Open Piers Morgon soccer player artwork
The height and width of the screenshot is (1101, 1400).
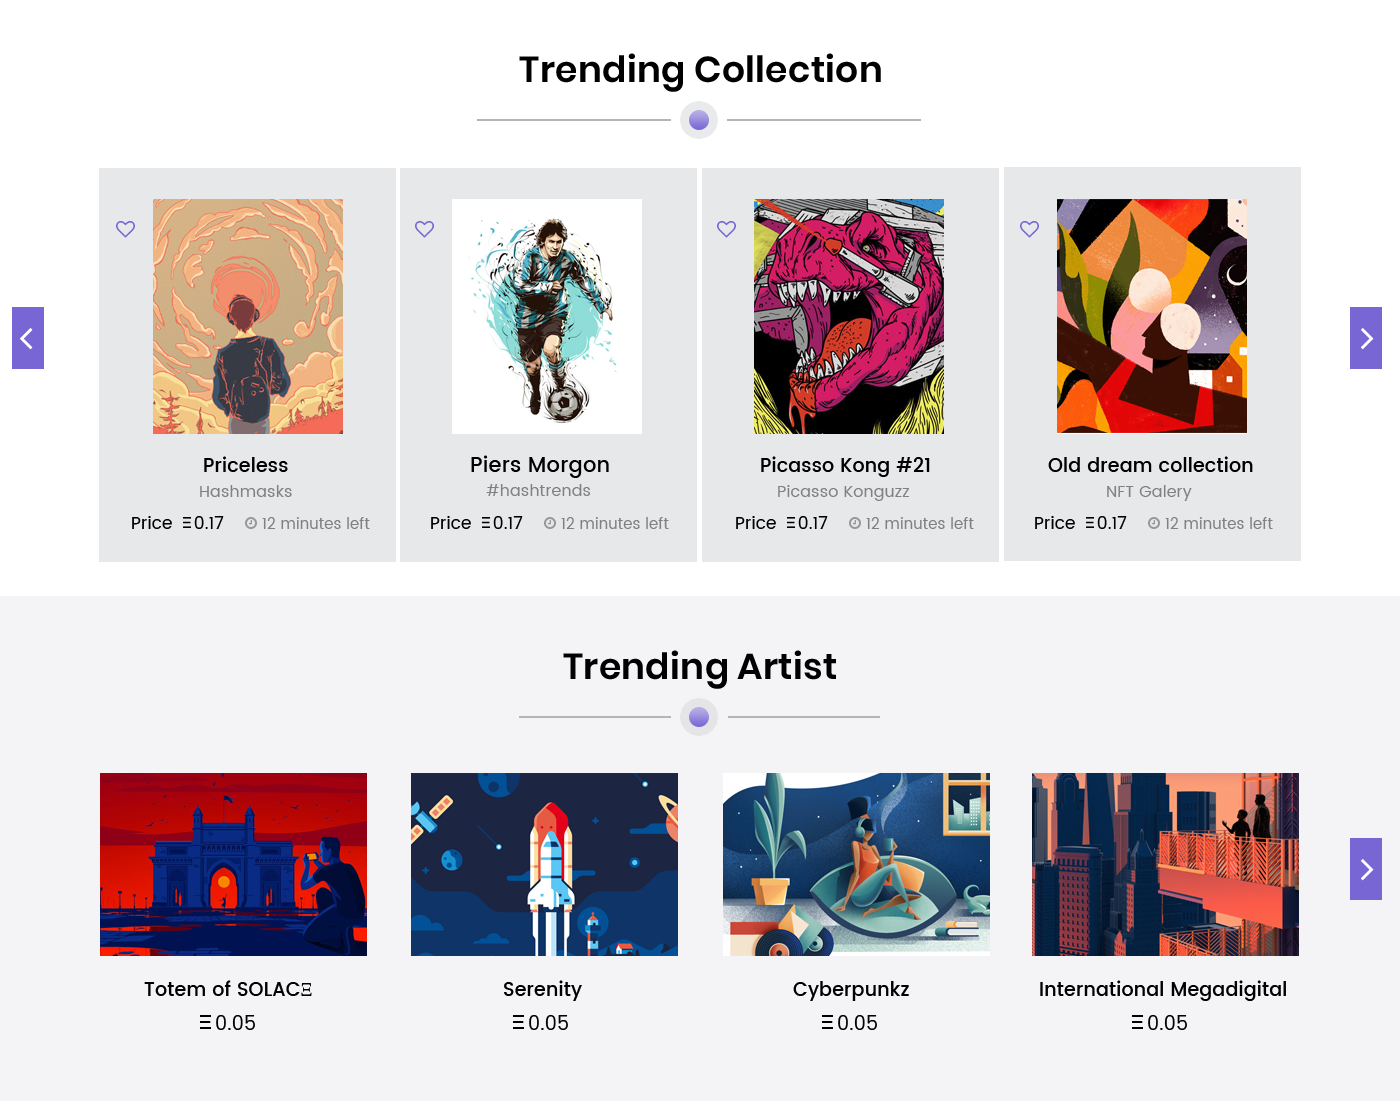547,316
